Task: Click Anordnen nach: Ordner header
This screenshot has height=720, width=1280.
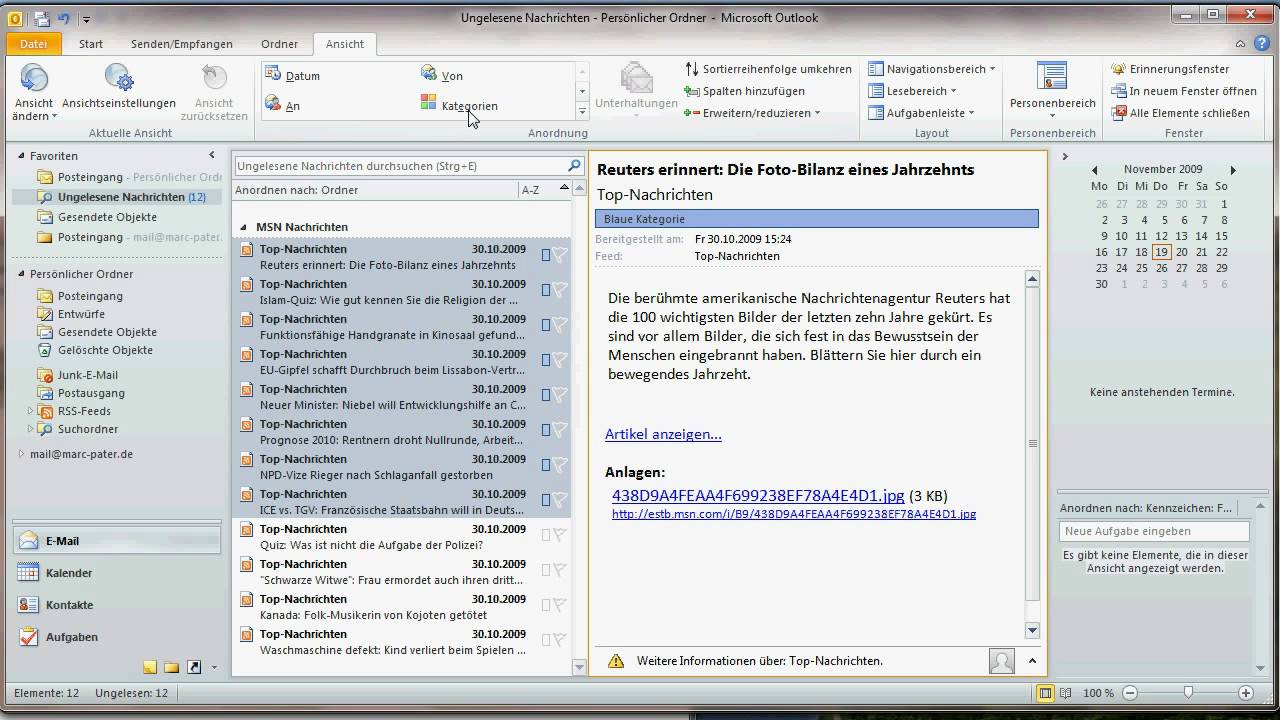Action: [296, 190]
